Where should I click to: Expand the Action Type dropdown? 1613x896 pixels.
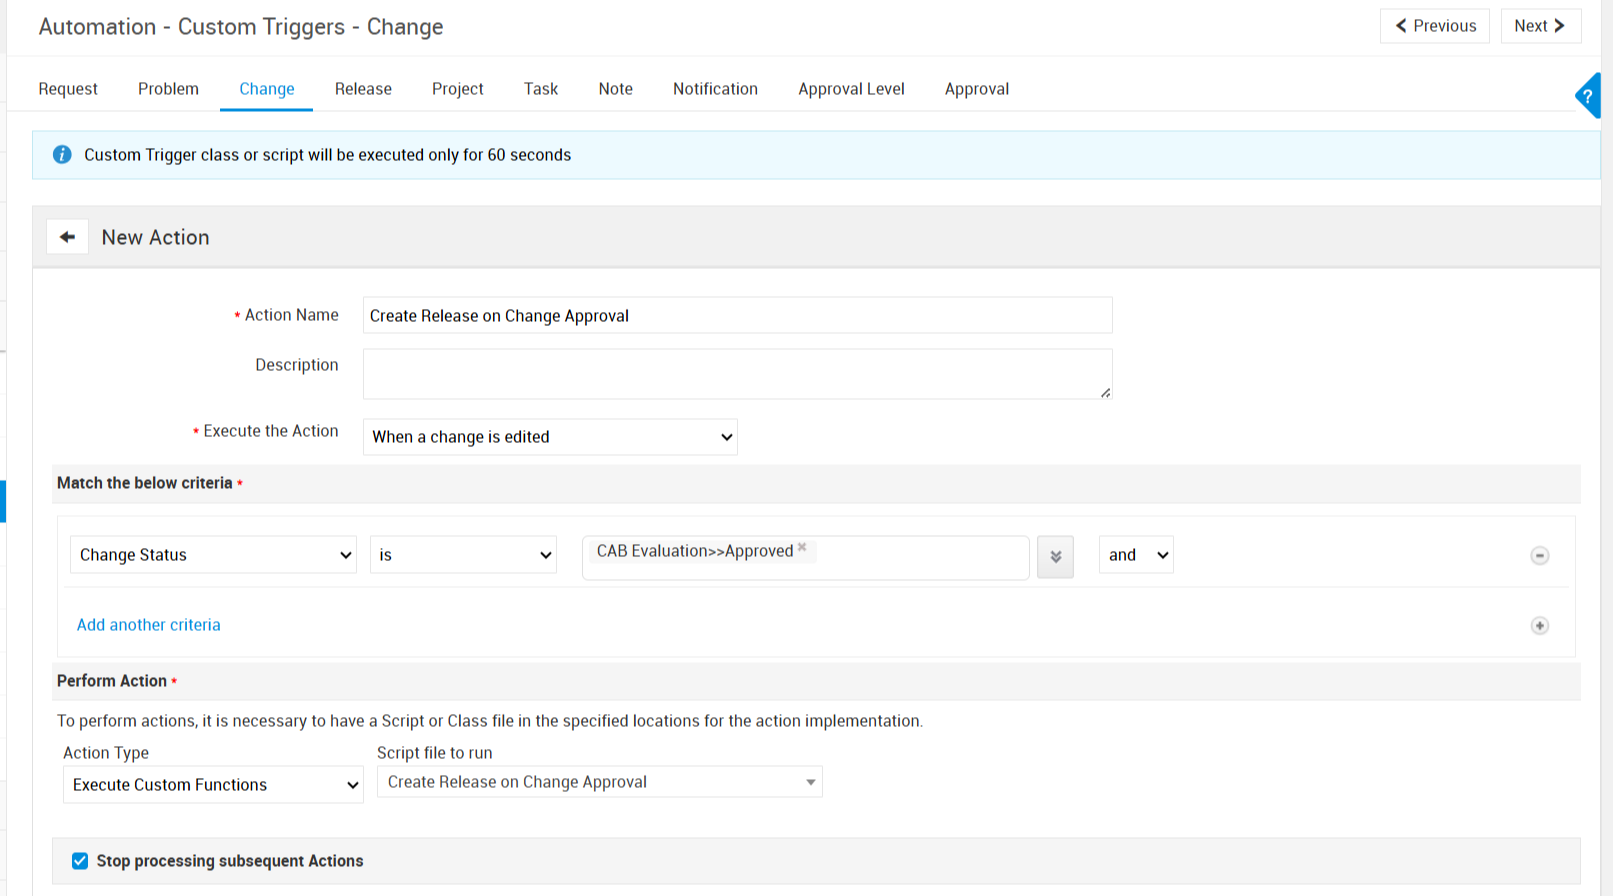click(213, 785)
